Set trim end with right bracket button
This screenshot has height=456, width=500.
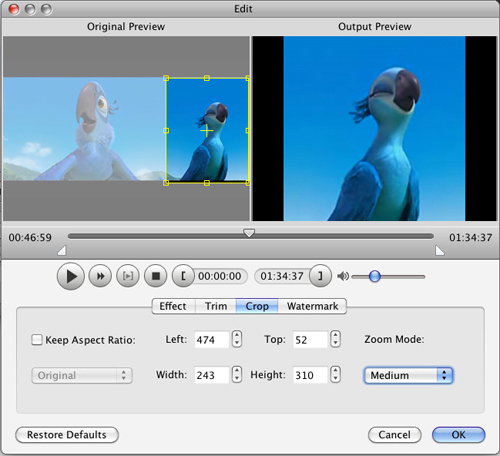(320, 276)
